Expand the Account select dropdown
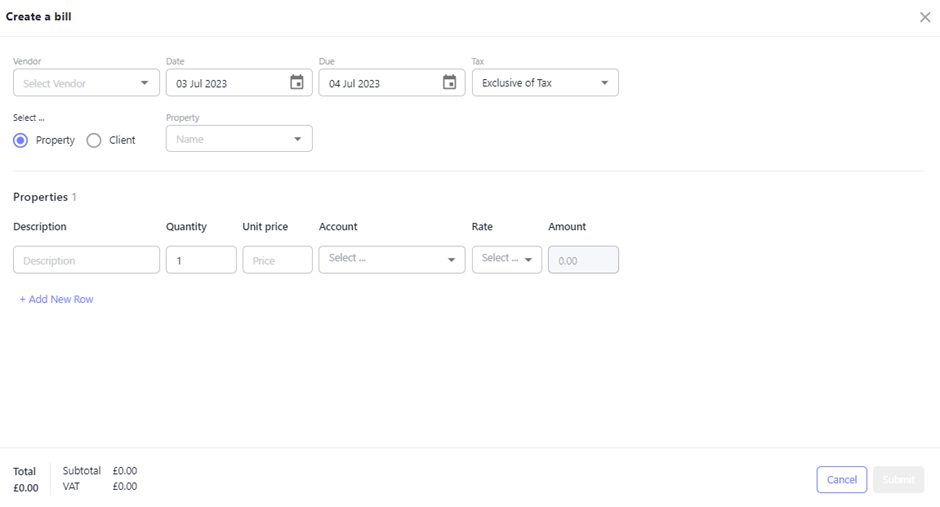The width and height of the screenshot is (940, 507). [391, 259]
